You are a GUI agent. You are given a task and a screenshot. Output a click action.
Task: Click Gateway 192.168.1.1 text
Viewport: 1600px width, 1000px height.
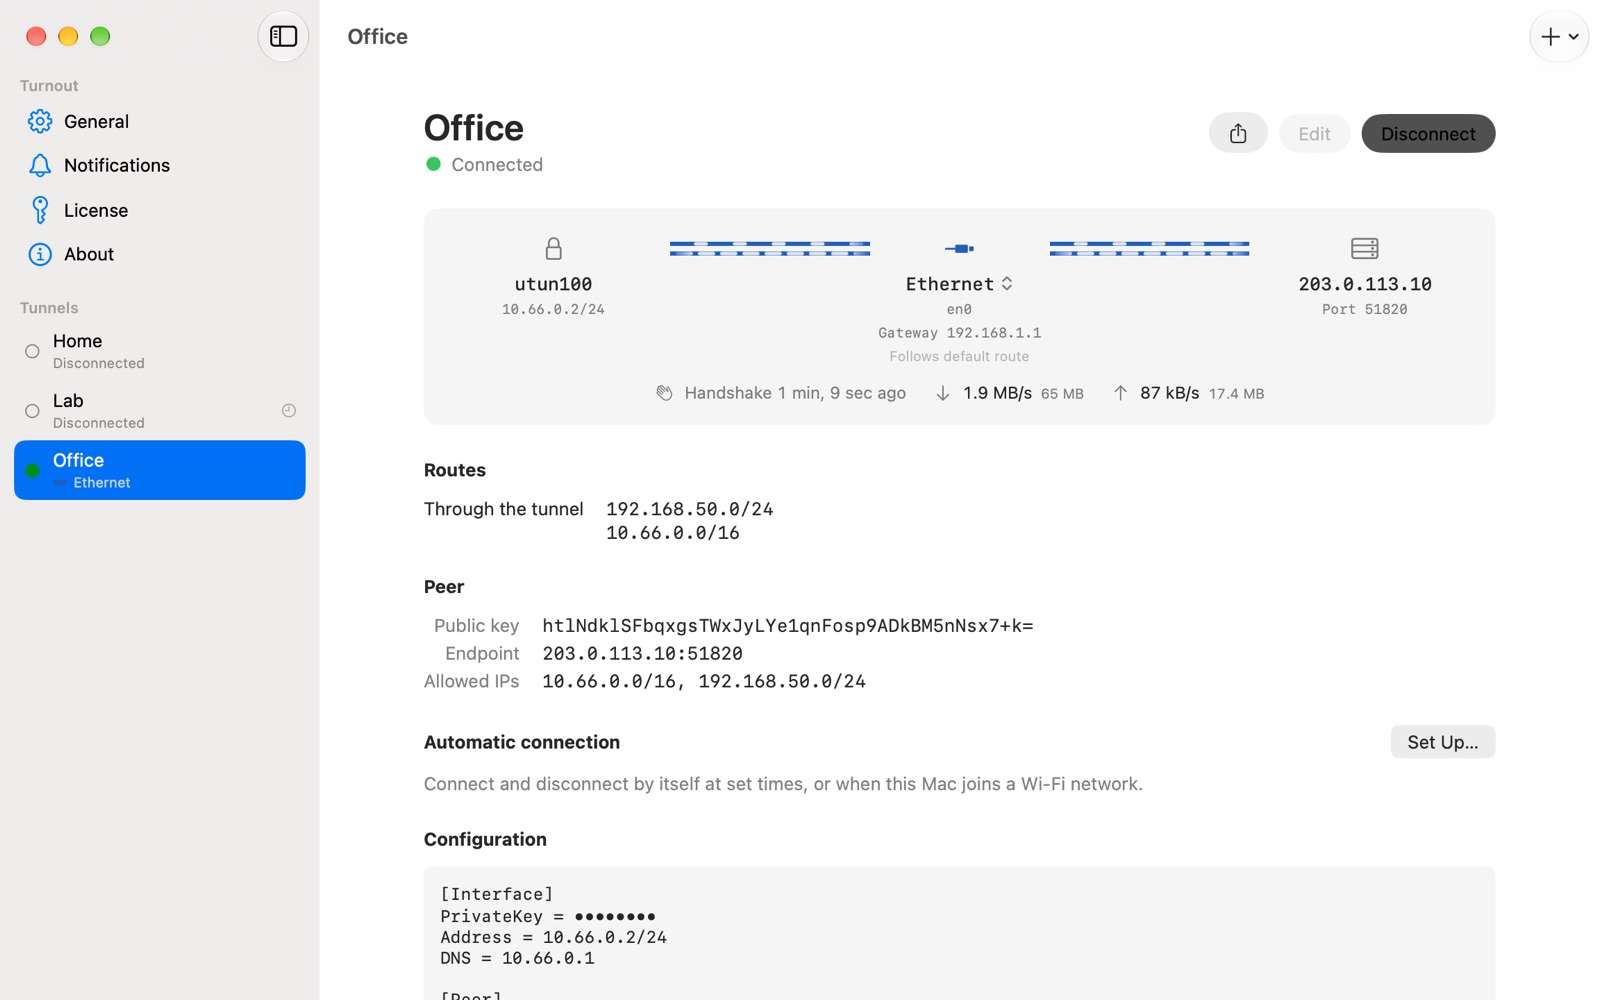959,333
